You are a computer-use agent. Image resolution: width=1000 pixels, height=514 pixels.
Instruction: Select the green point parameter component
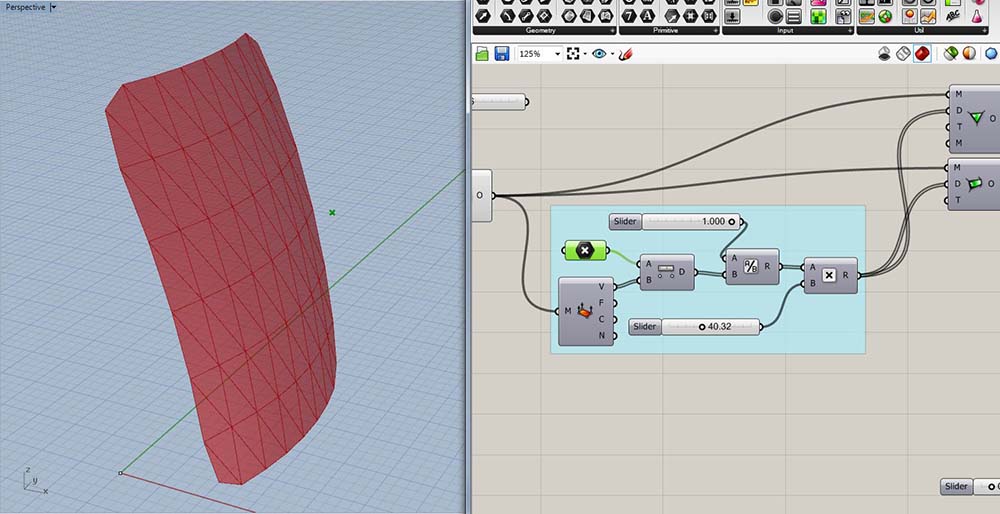[585, 251]
